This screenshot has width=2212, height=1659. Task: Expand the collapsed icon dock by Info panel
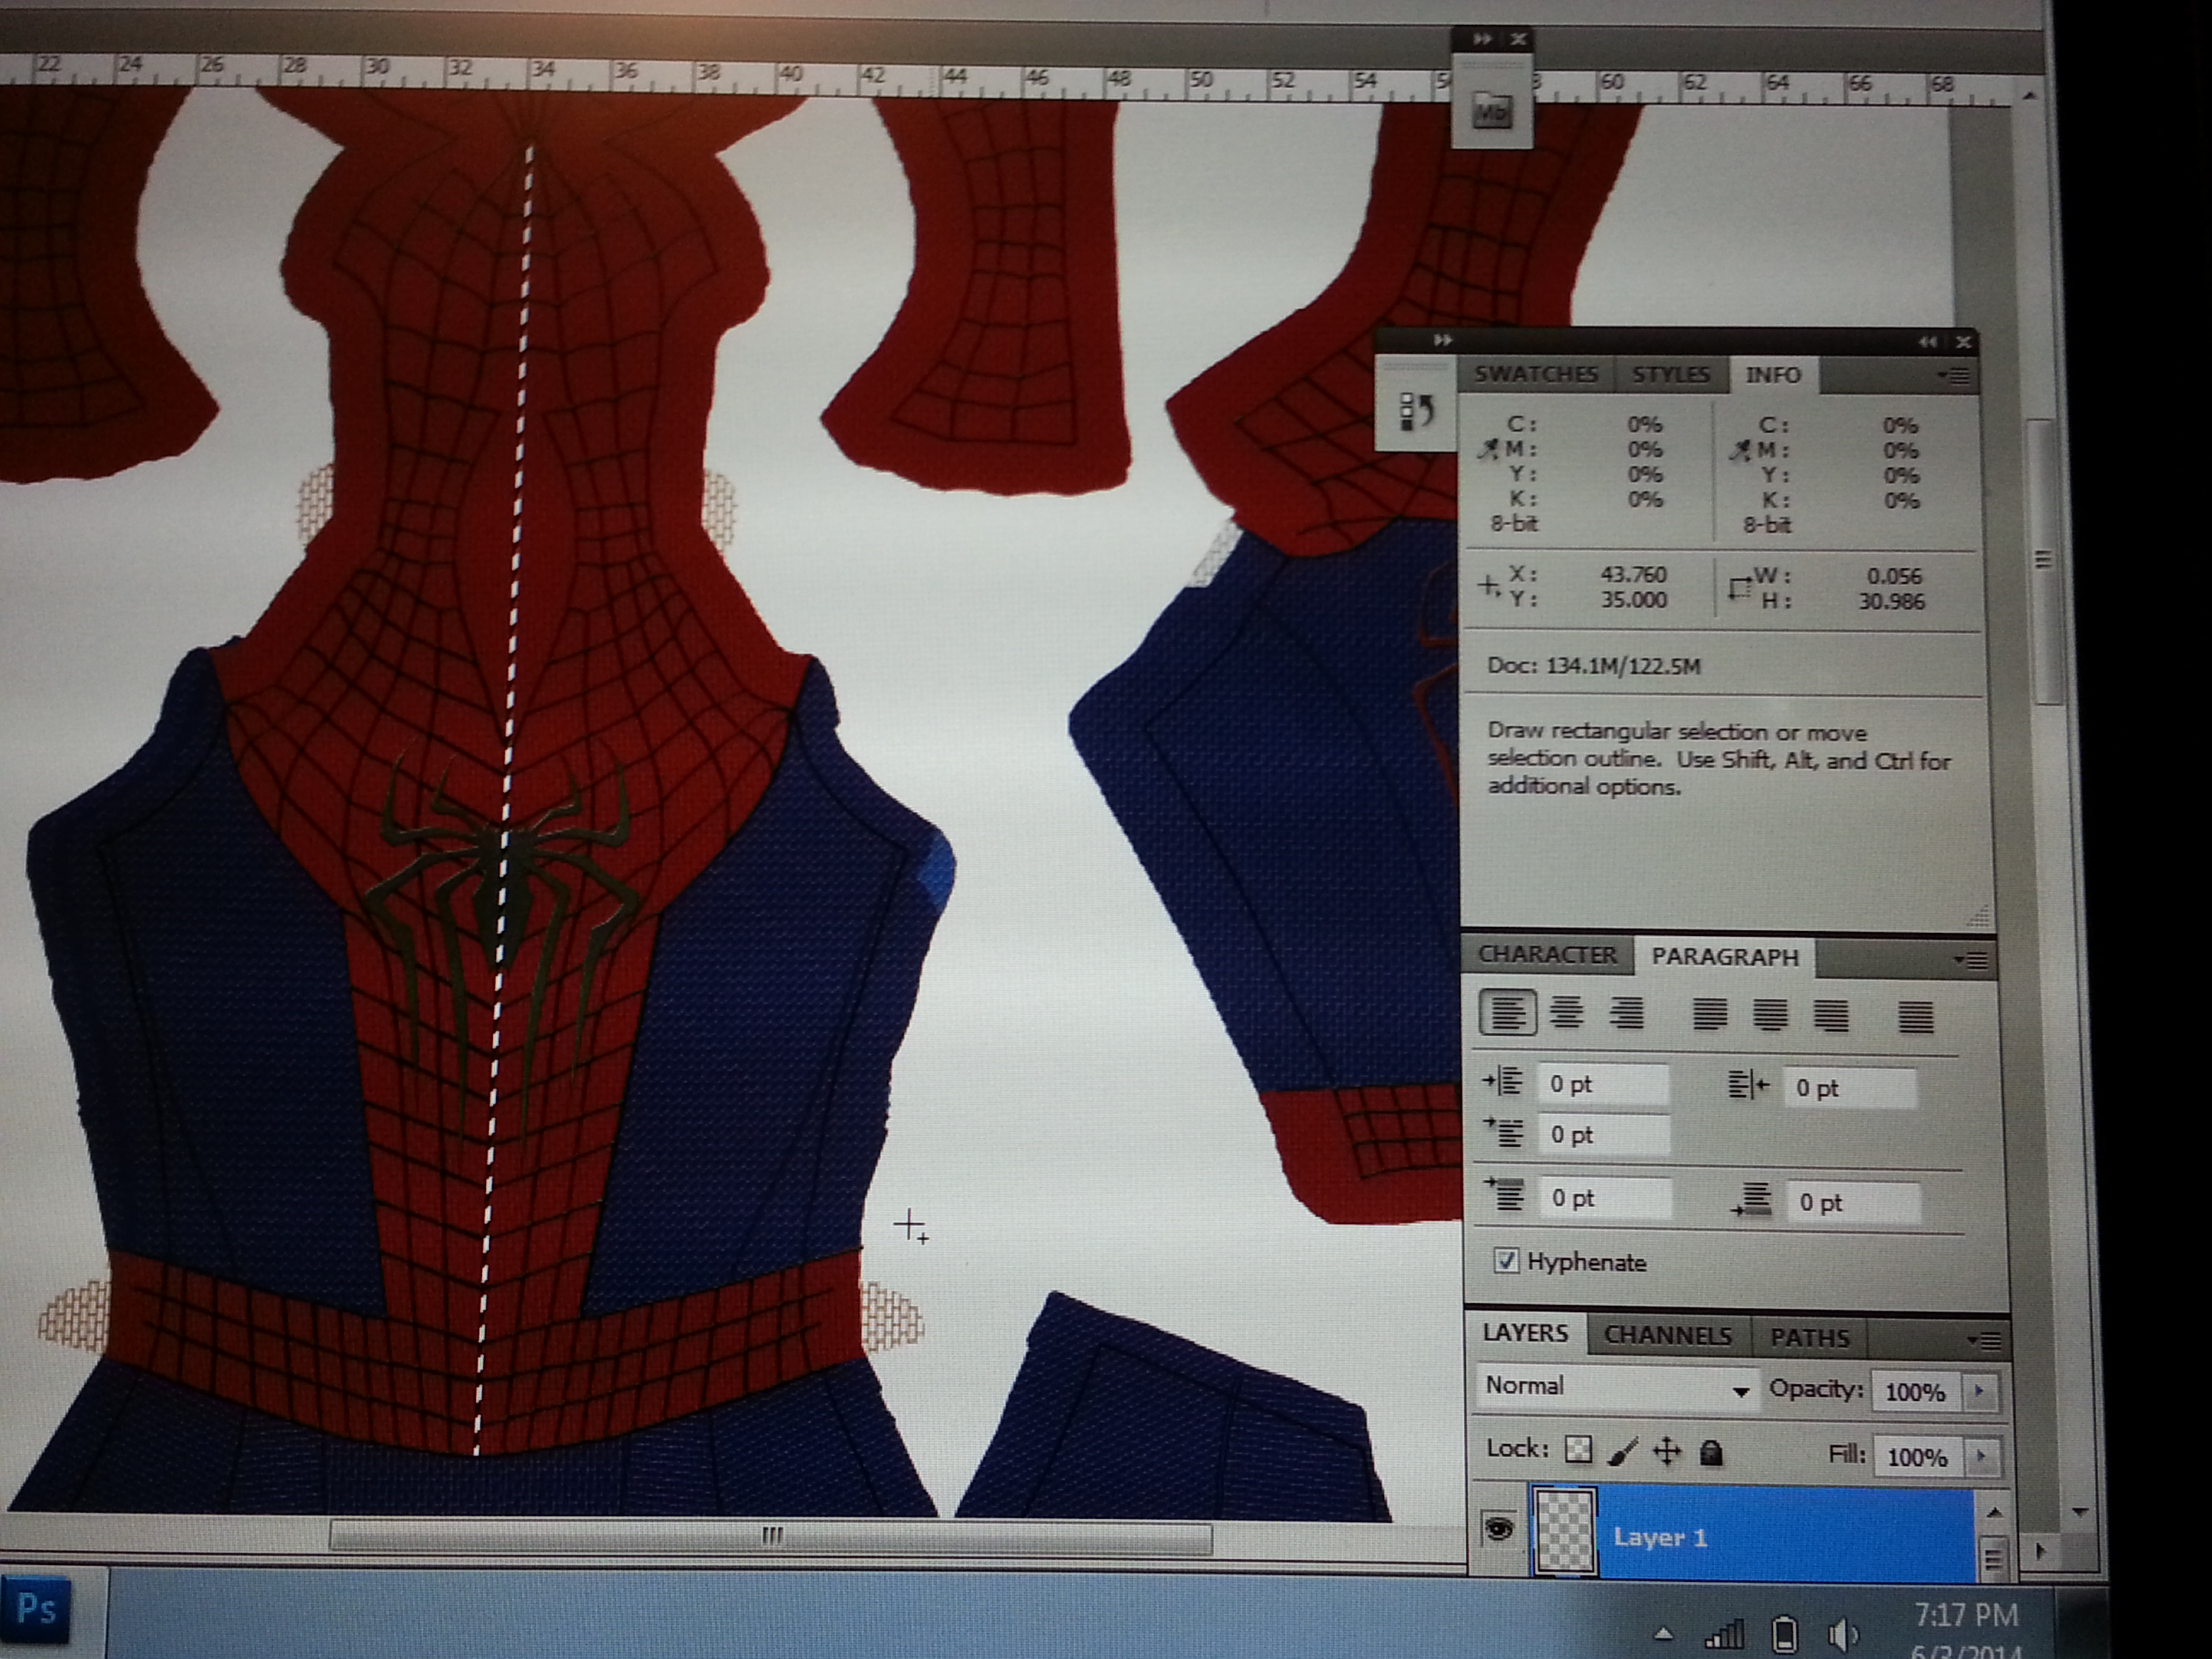pyautogui.click(x=1442, y=340)
